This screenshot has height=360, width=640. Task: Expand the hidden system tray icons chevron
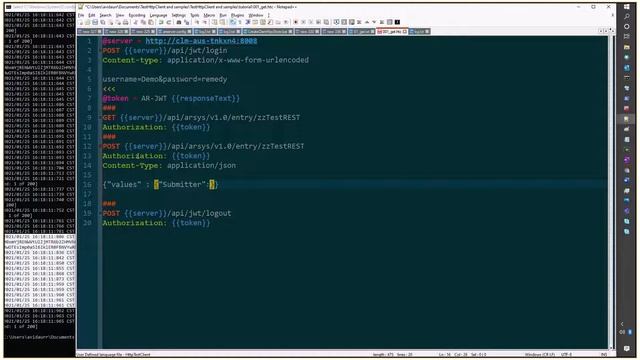coord(622,324)
